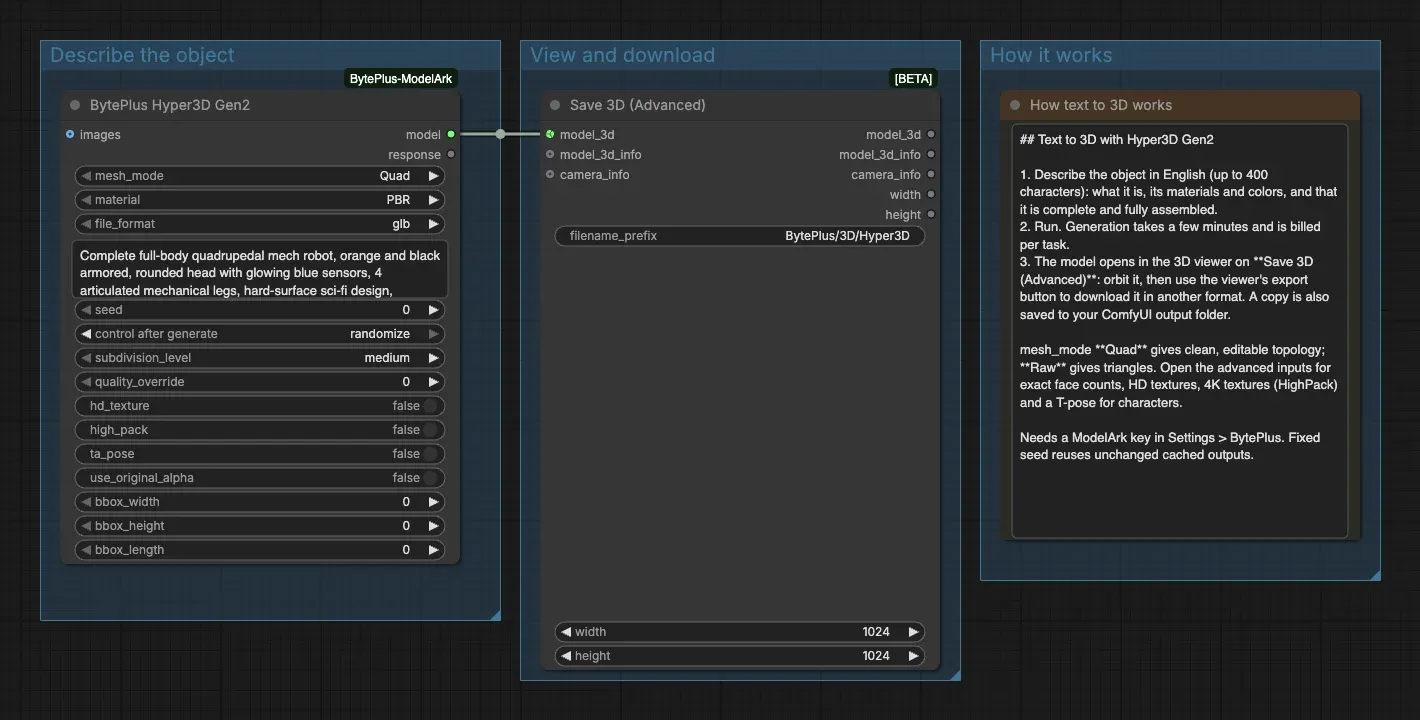
Task: Click the model_3d output port
Action: (x=931, y=134)
